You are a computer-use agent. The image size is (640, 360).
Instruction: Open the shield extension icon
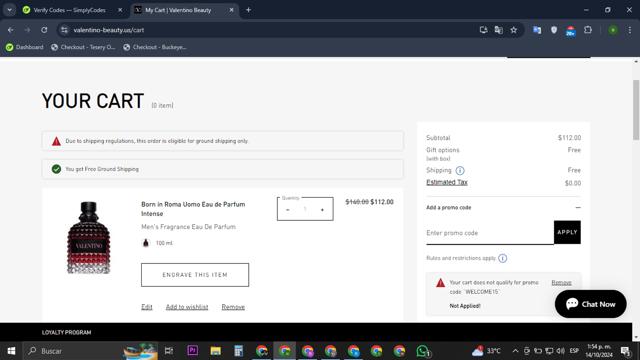(x=554, y=30)
